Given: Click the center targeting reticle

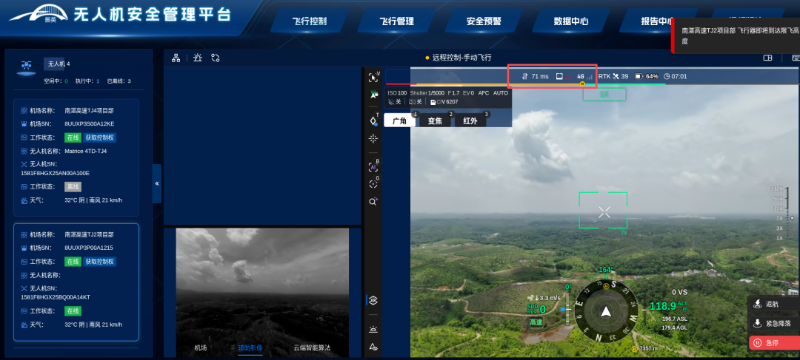Looking at the screenshot, I should [x=604, y=212].
